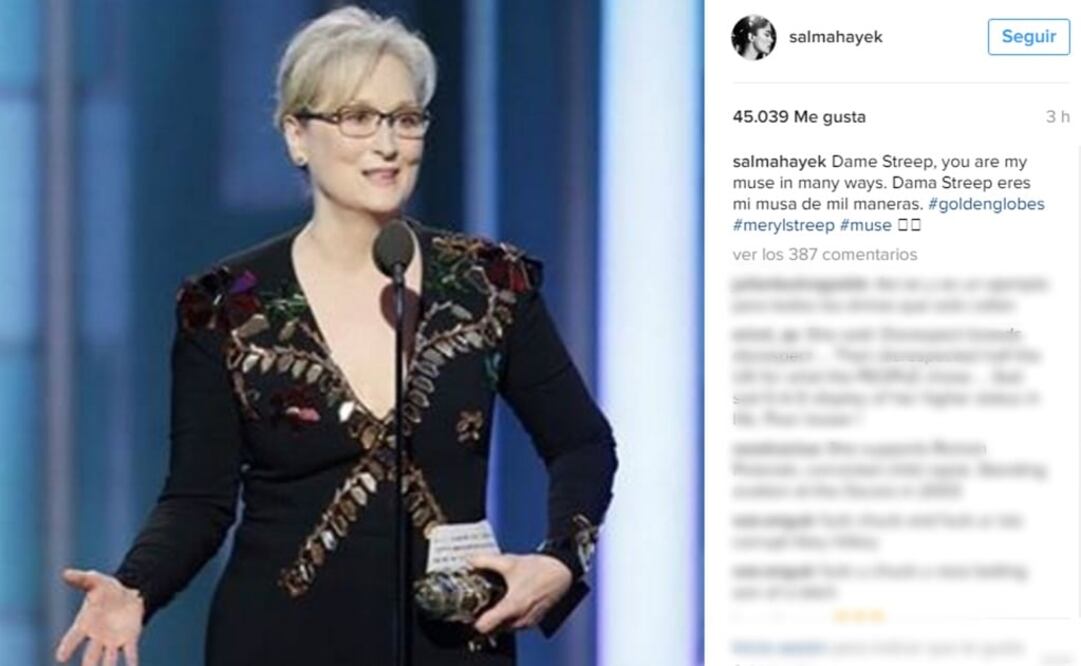This screenshot has height=666, width=1081.
Task: Open salmahayek's round profile picture
Action: 753,37
